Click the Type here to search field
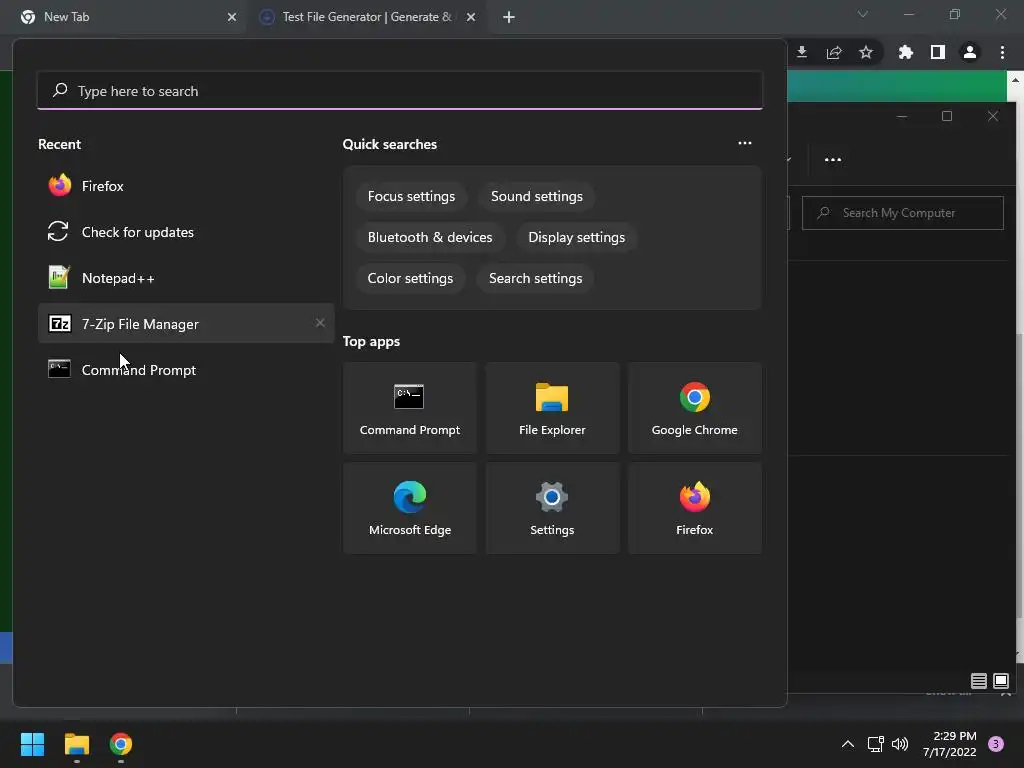This screenshot has height=768, width=1024. (x=400, y=91)
